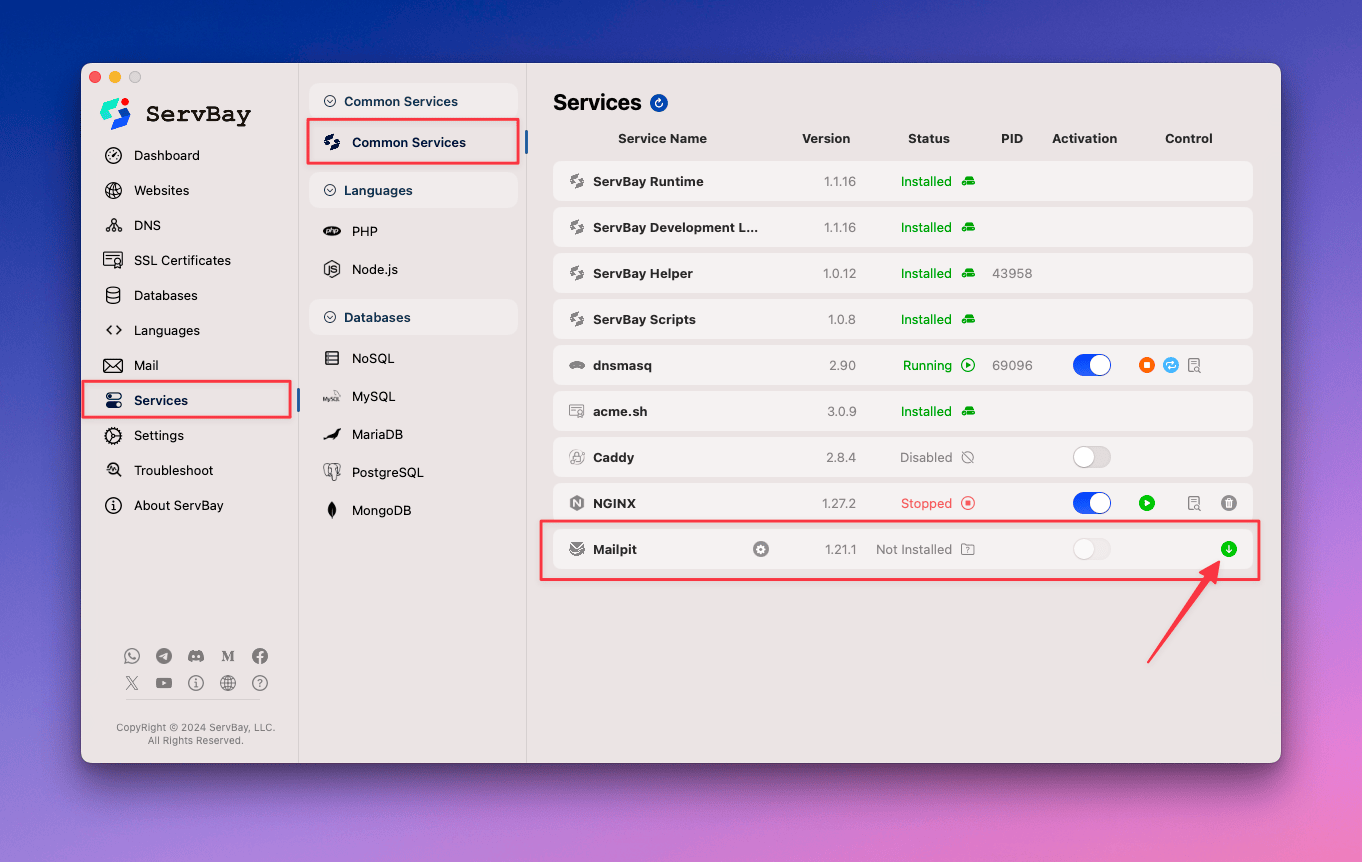
Task: Stop the dnsmasq service
Action: tap(1146, 365)
